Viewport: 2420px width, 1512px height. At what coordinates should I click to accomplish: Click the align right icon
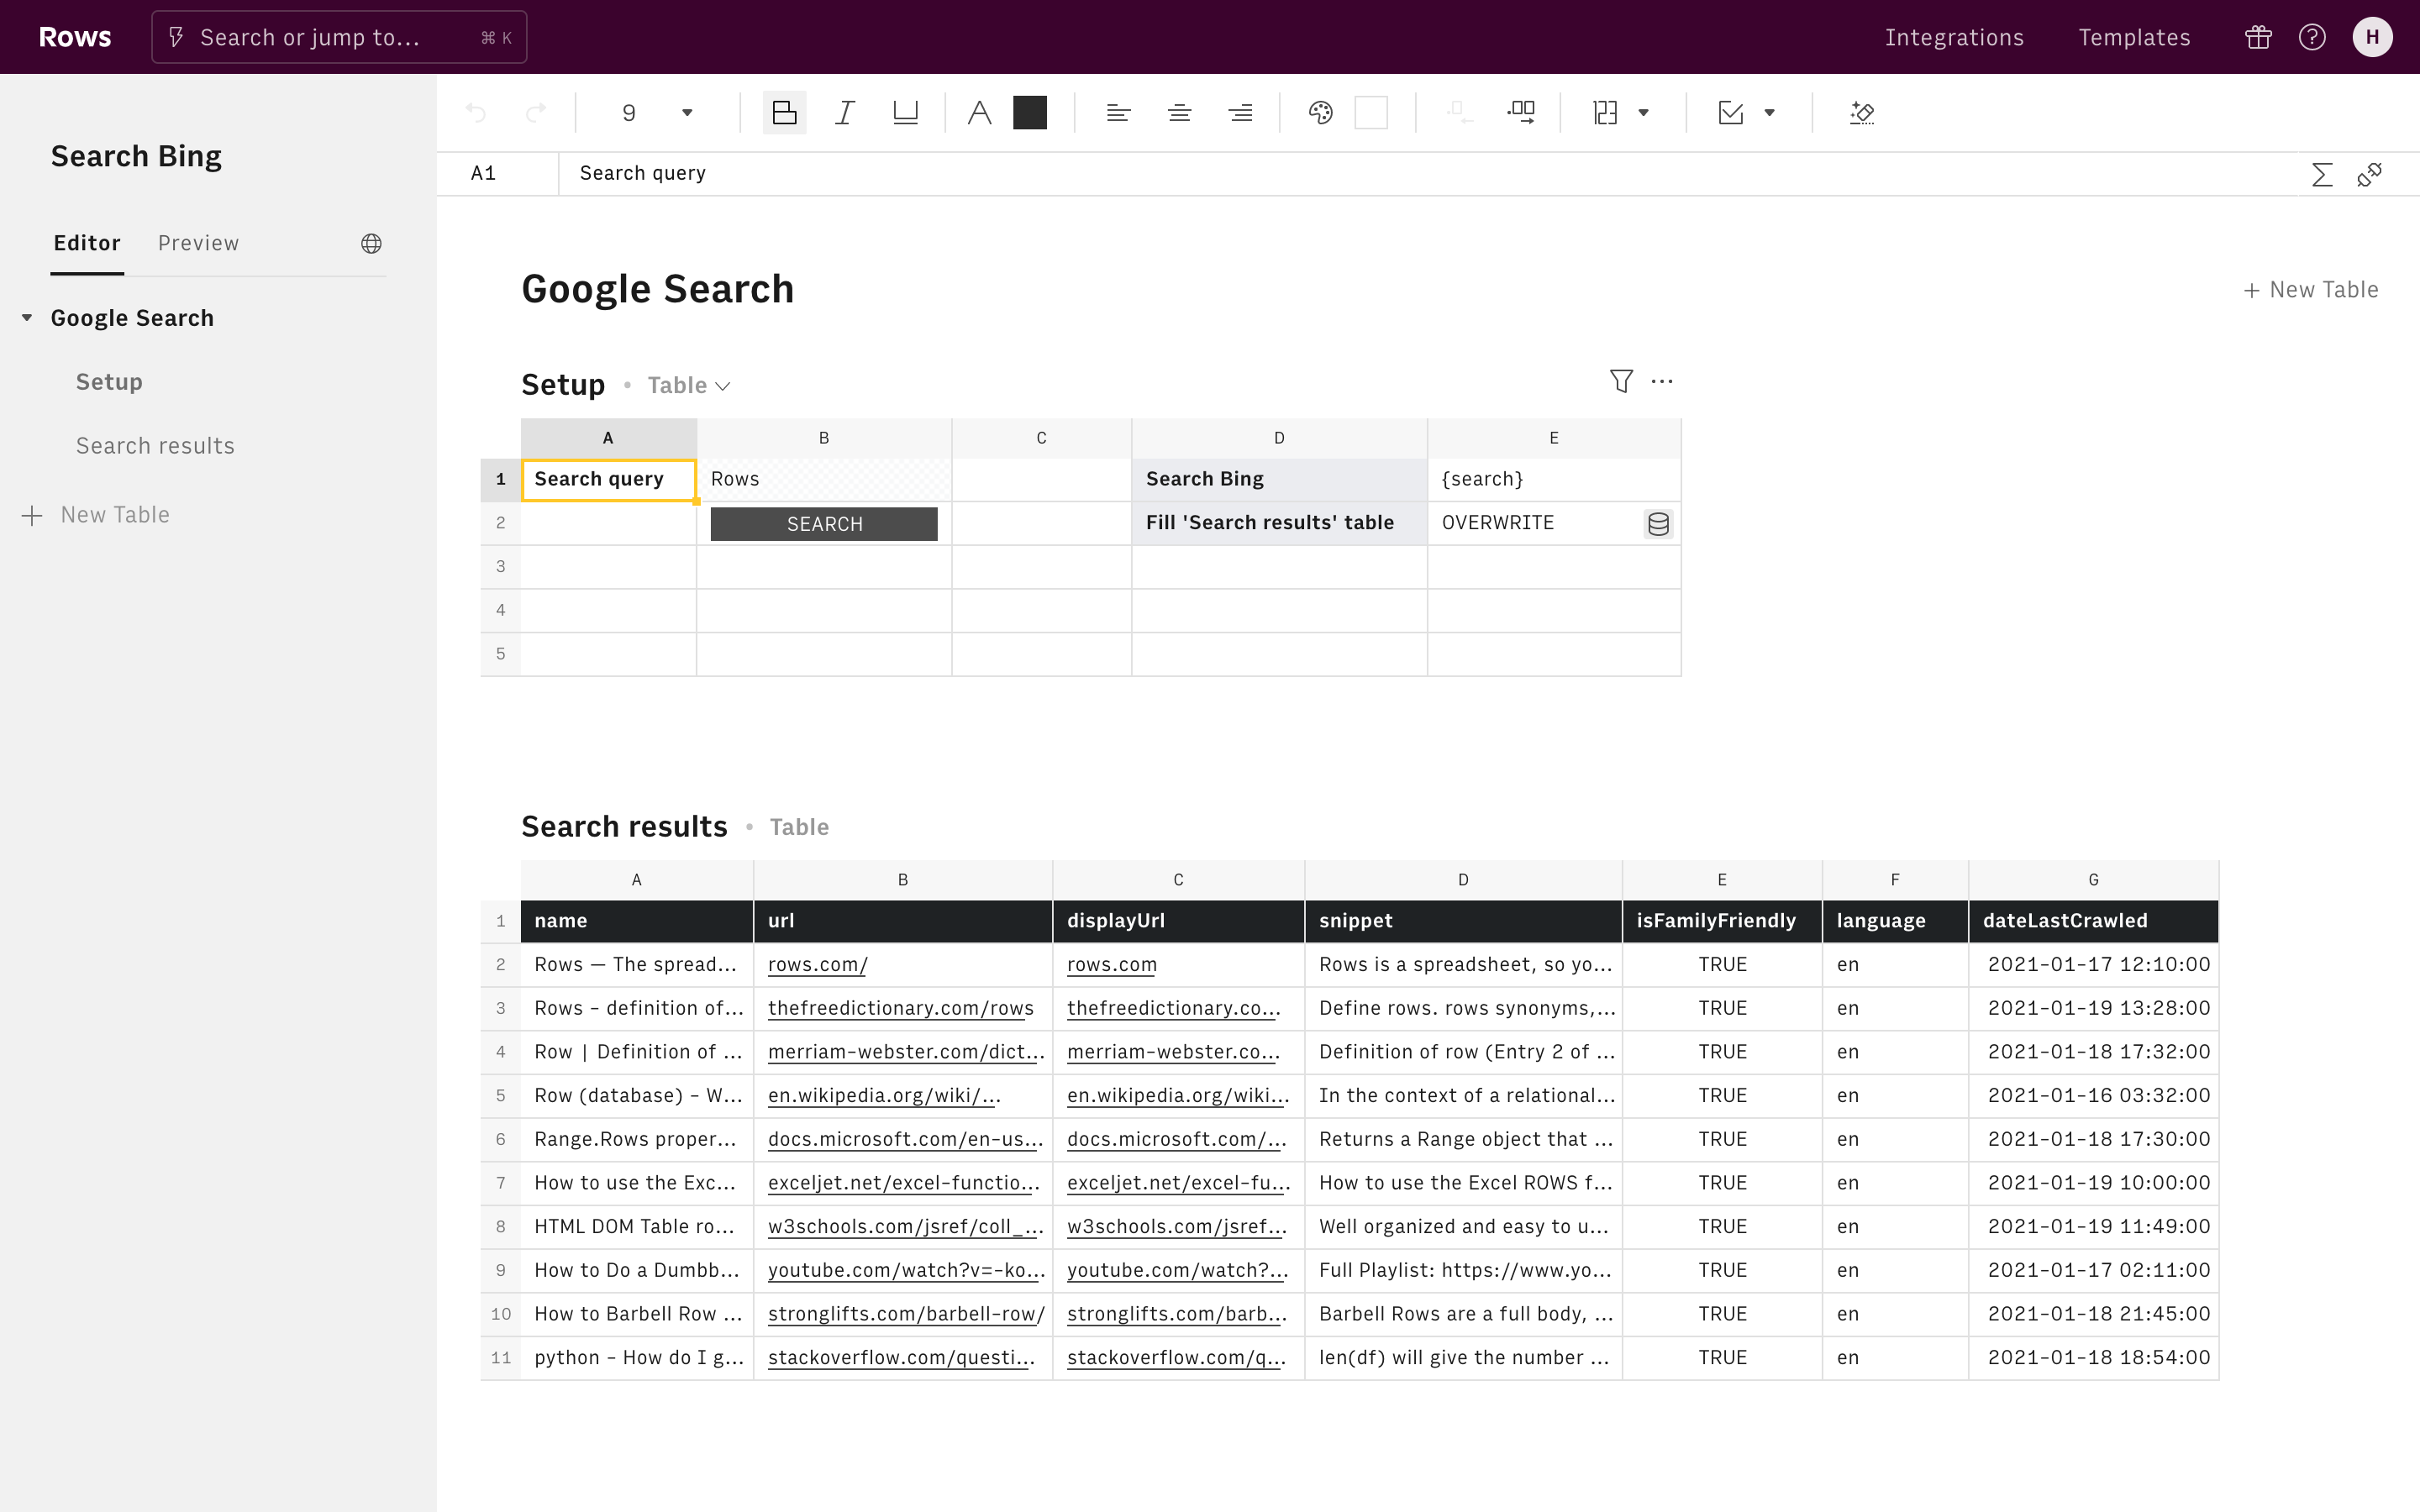pos(1240,113)
